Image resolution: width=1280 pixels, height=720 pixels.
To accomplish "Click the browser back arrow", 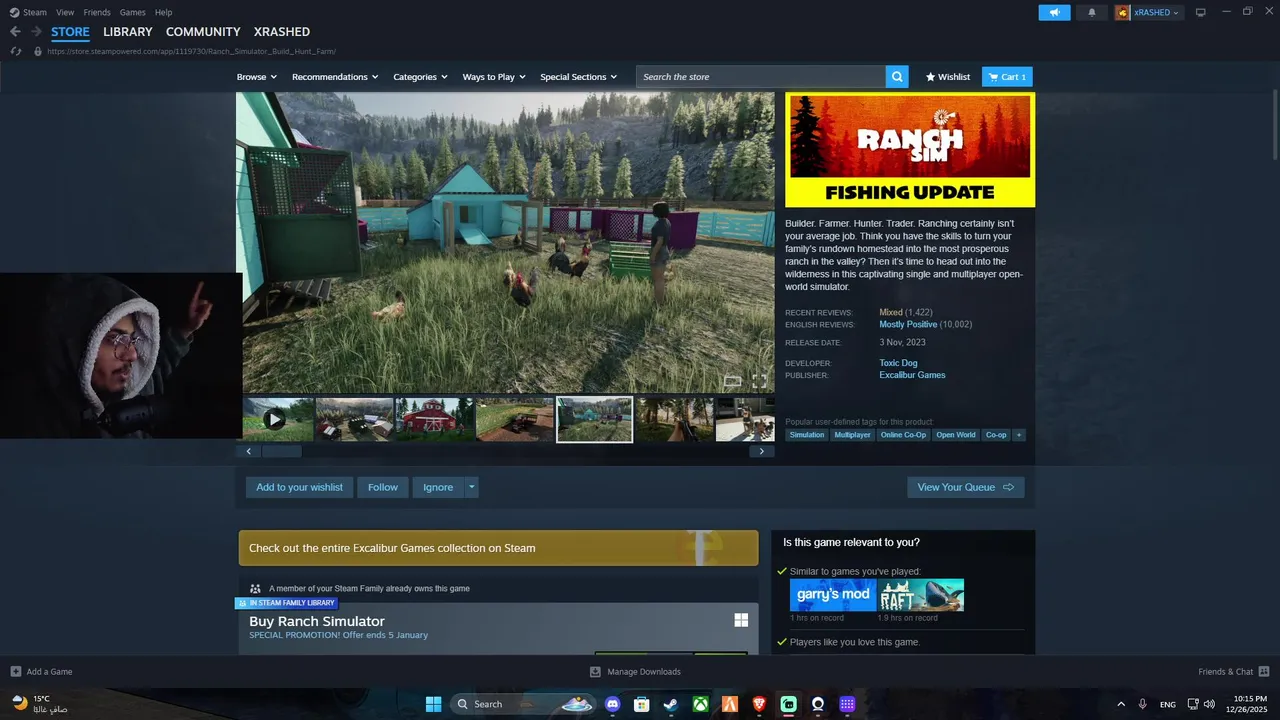I will pyautogui.click(x=15, y=32).
